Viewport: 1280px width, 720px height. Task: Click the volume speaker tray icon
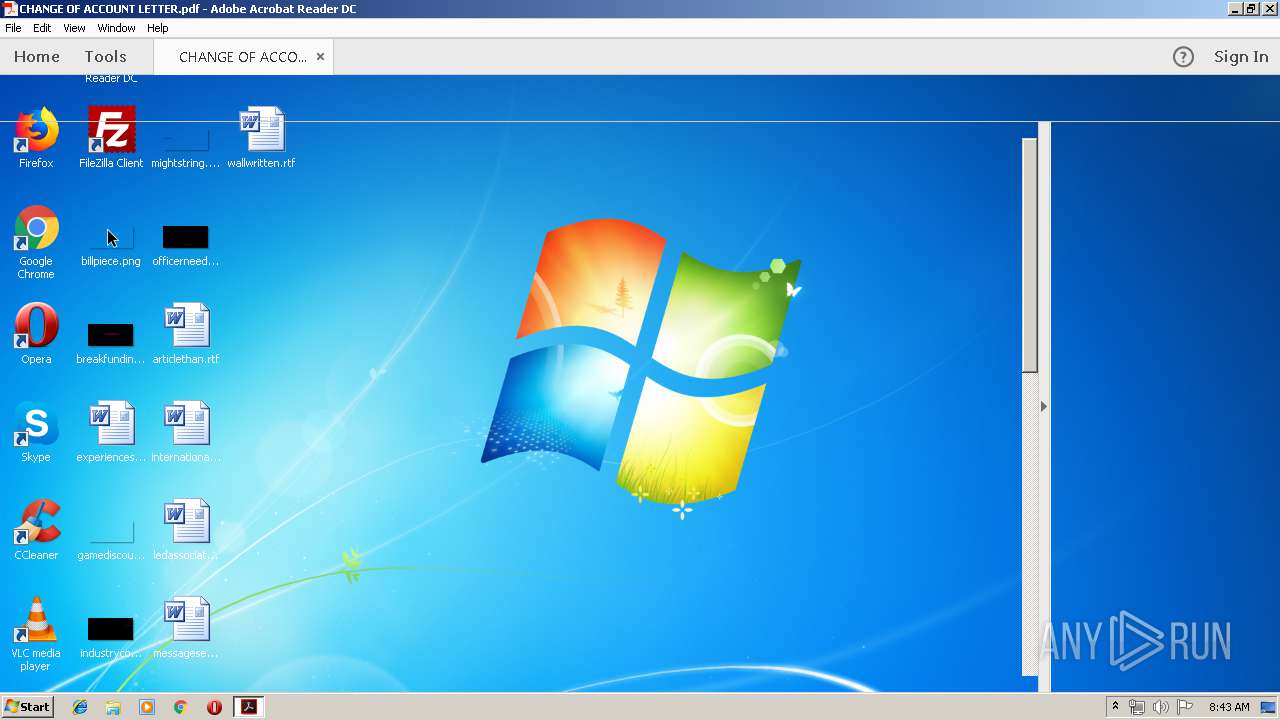[x=1160, y=707]
